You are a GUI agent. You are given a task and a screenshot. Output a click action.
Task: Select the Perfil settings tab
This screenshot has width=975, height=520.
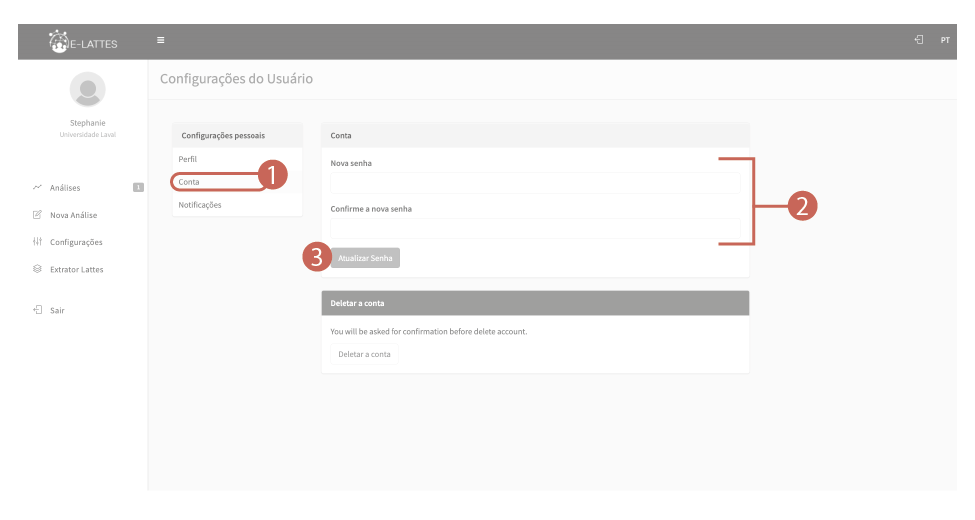coord(188,160)
